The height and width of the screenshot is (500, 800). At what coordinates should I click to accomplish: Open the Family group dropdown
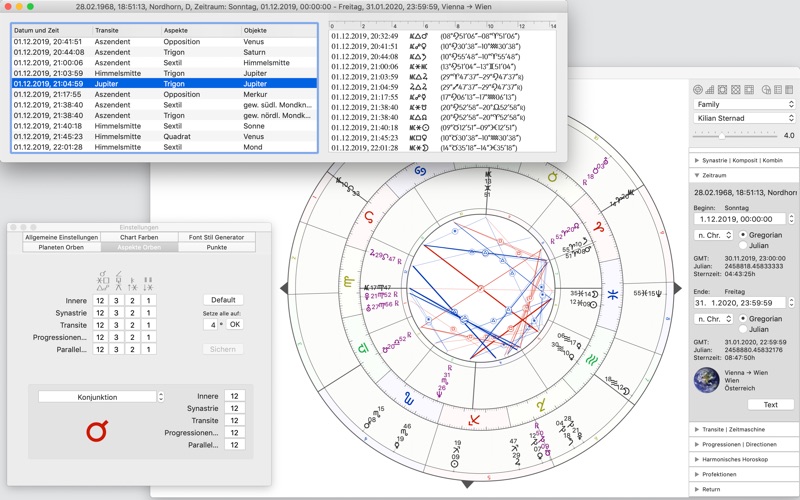coord(744,104)
